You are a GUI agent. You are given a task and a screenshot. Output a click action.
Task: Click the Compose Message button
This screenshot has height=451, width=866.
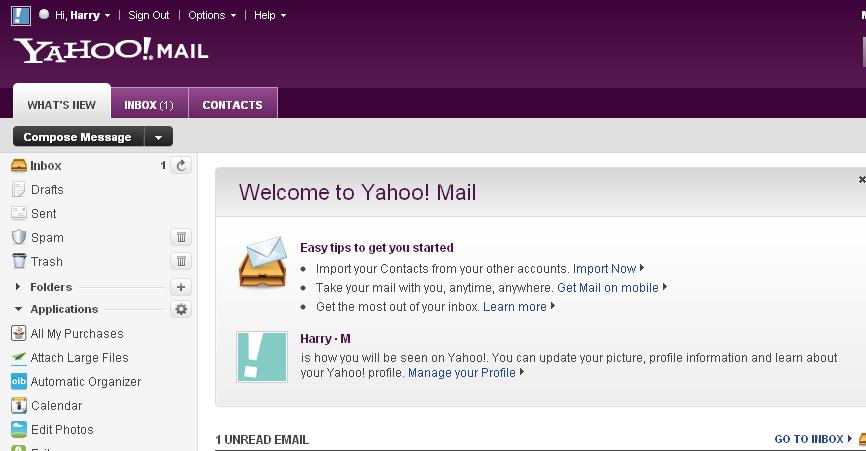(77, 137)
